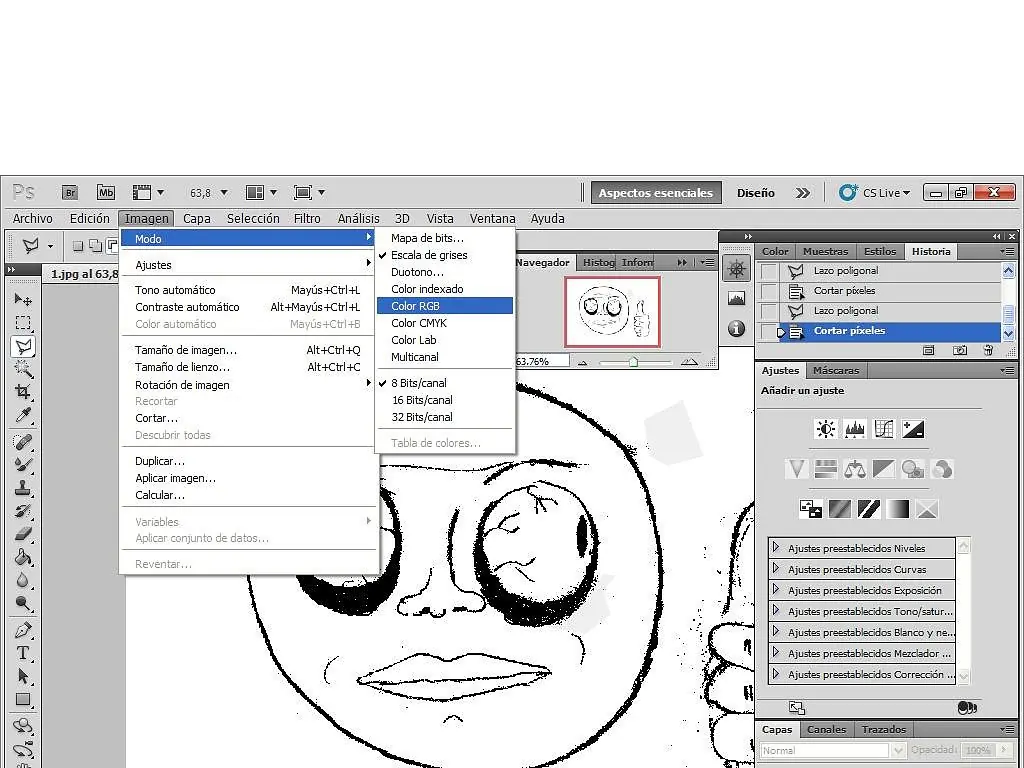Set history brush source for highlighted Cortar píxeles

coord(769,331)
